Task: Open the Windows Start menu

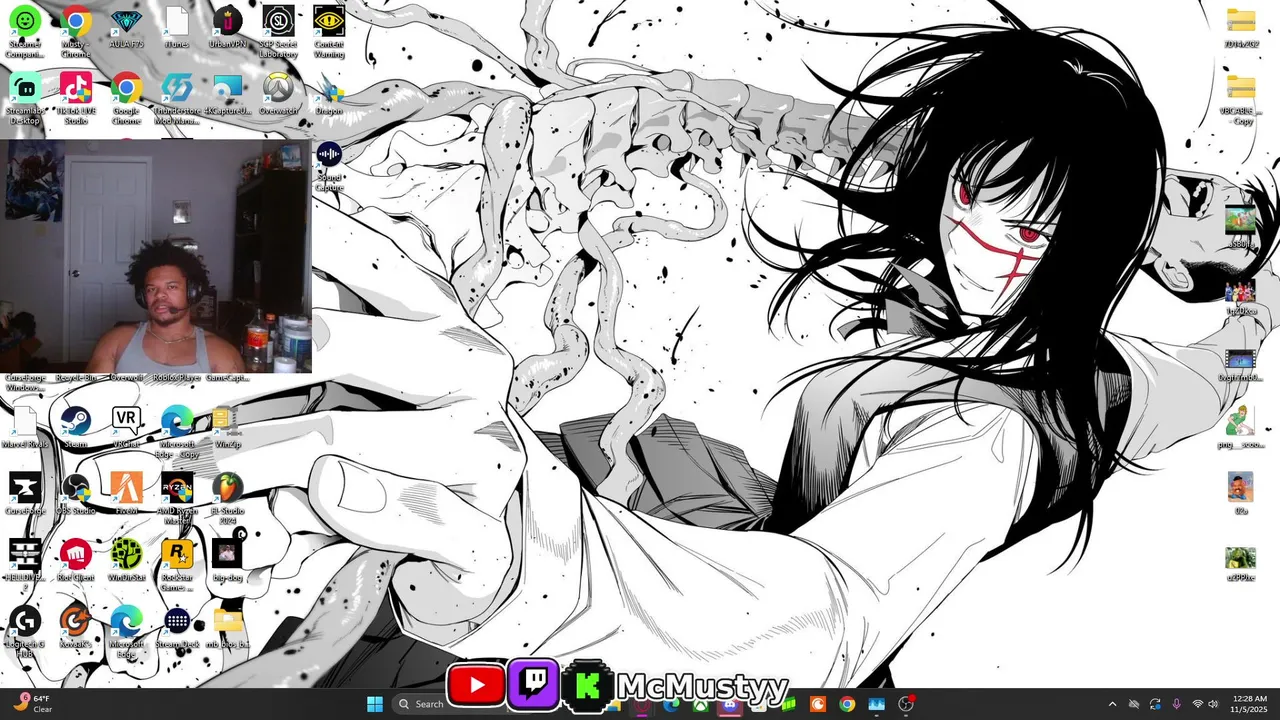Action: (x=375, y=704)
